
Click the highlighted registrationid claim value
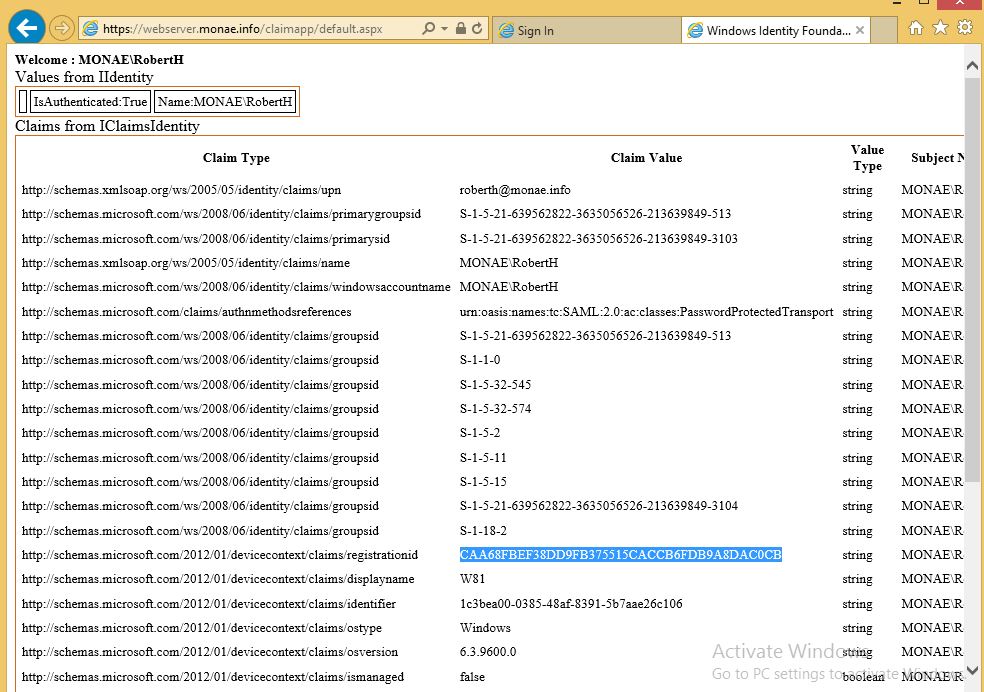pyautogui.click(x=620, y=555)
